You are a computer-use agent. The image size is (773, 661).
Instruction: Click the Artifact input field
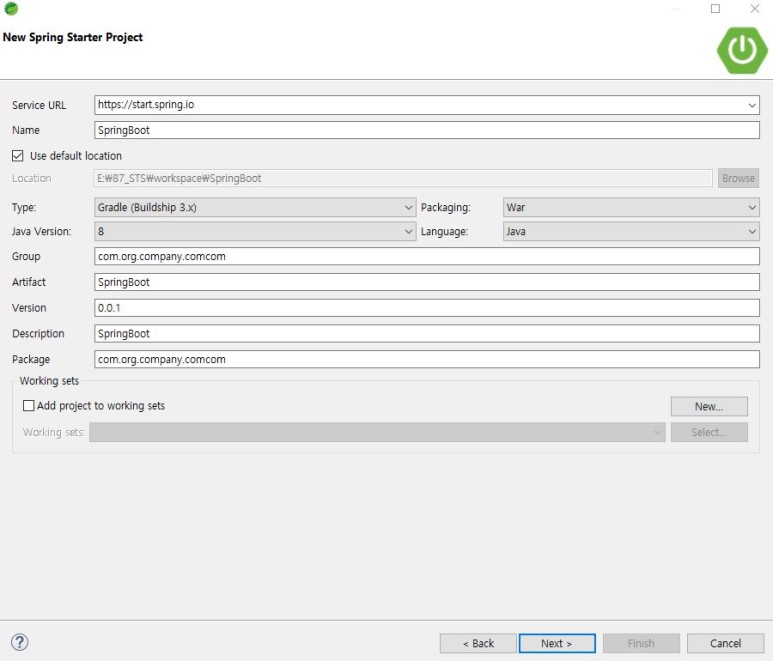click(x=426, y=282)
